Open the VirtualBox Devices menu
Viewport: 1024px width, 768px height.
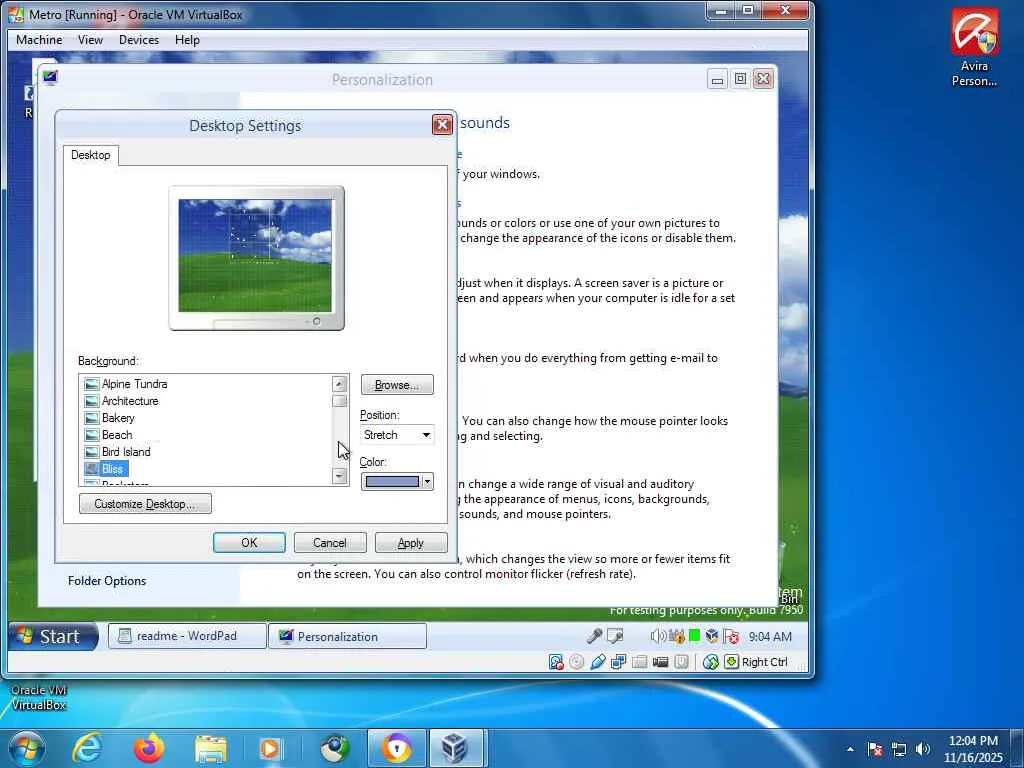click(x=138, y=40)
